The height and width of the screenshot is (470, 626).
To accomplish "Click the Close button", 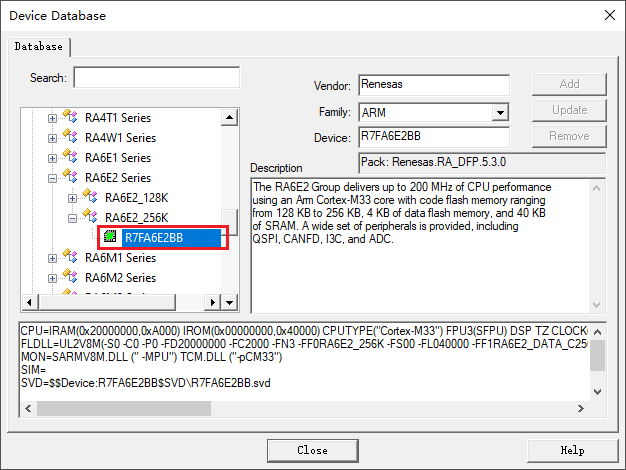I will tap(313, 450).
